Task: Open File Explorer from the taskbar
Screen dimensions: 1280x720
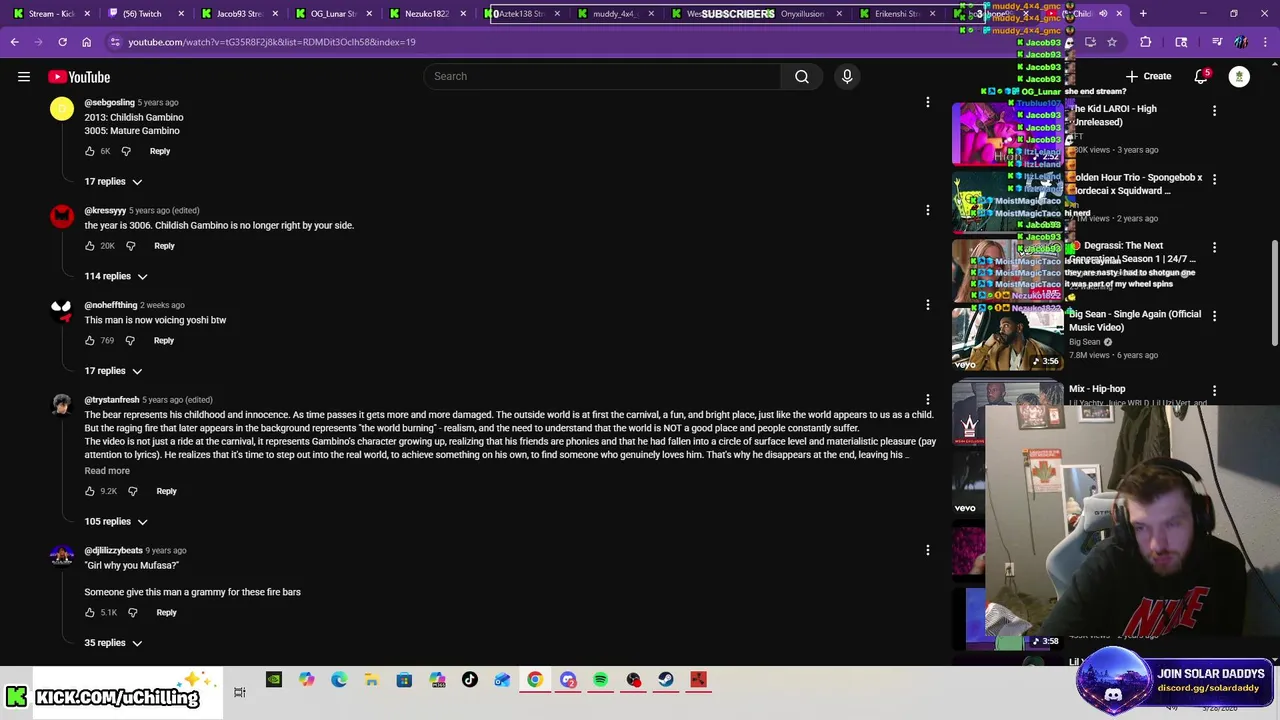Action: click(x=371, y=680)
